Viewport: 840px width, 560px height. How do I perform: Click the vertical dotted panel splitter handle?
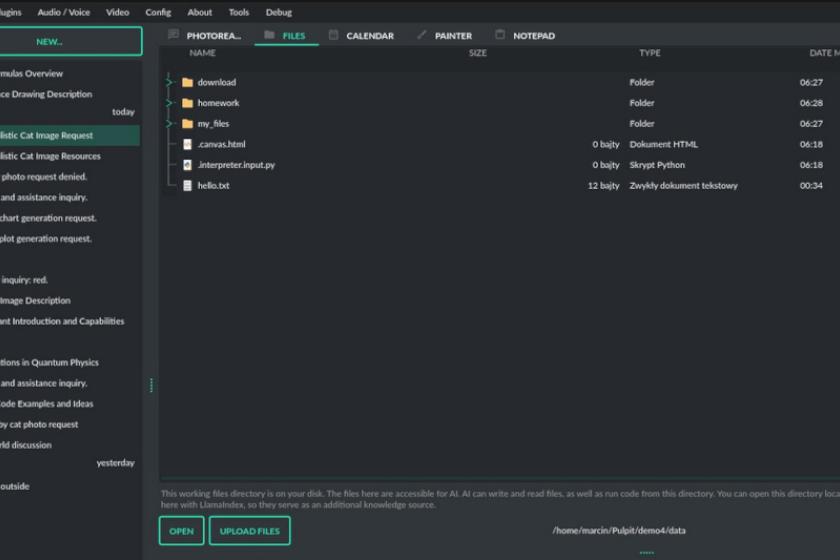click(x=151, y=385)
